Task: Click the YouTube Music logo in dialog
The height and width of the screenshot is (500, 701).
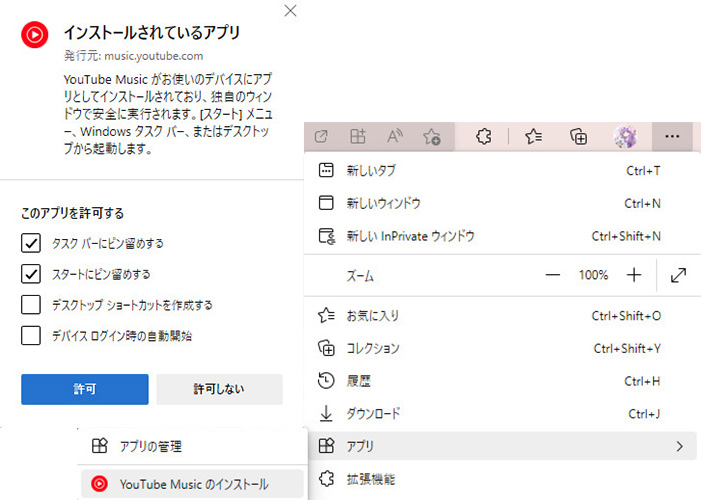Action: 34,34
